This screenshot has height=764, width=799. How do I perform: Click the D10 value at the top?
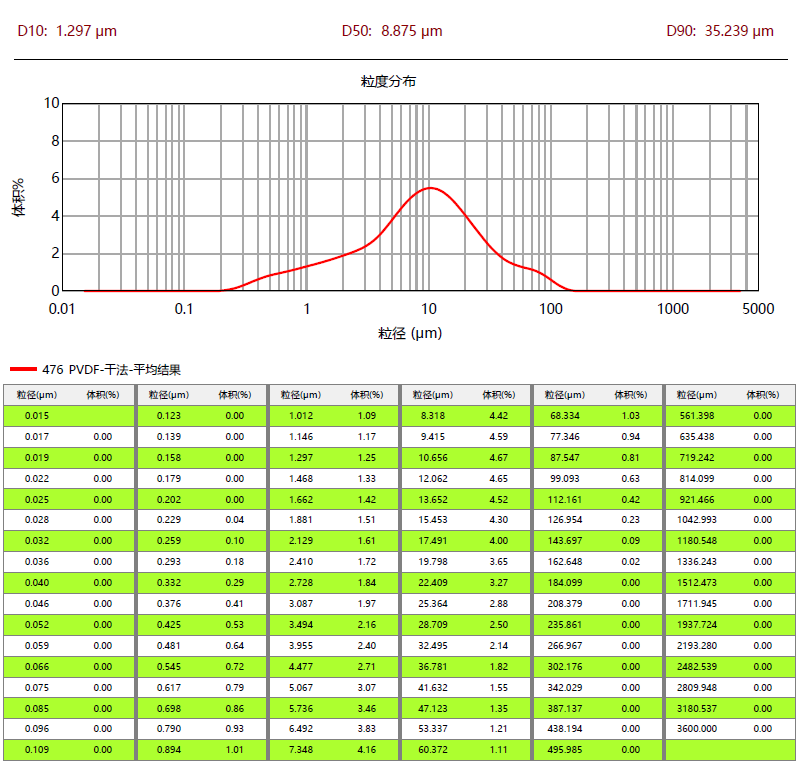[x=67, y=31]
